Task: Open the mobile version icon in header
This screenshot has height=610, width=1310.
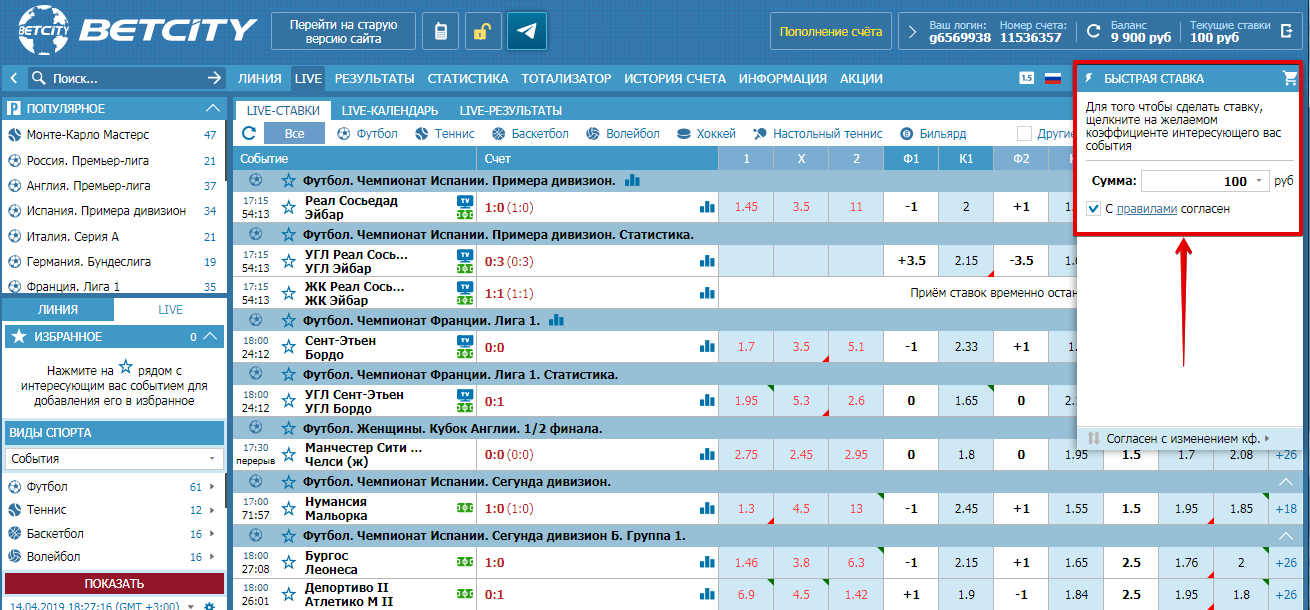Action: [440, 32]
